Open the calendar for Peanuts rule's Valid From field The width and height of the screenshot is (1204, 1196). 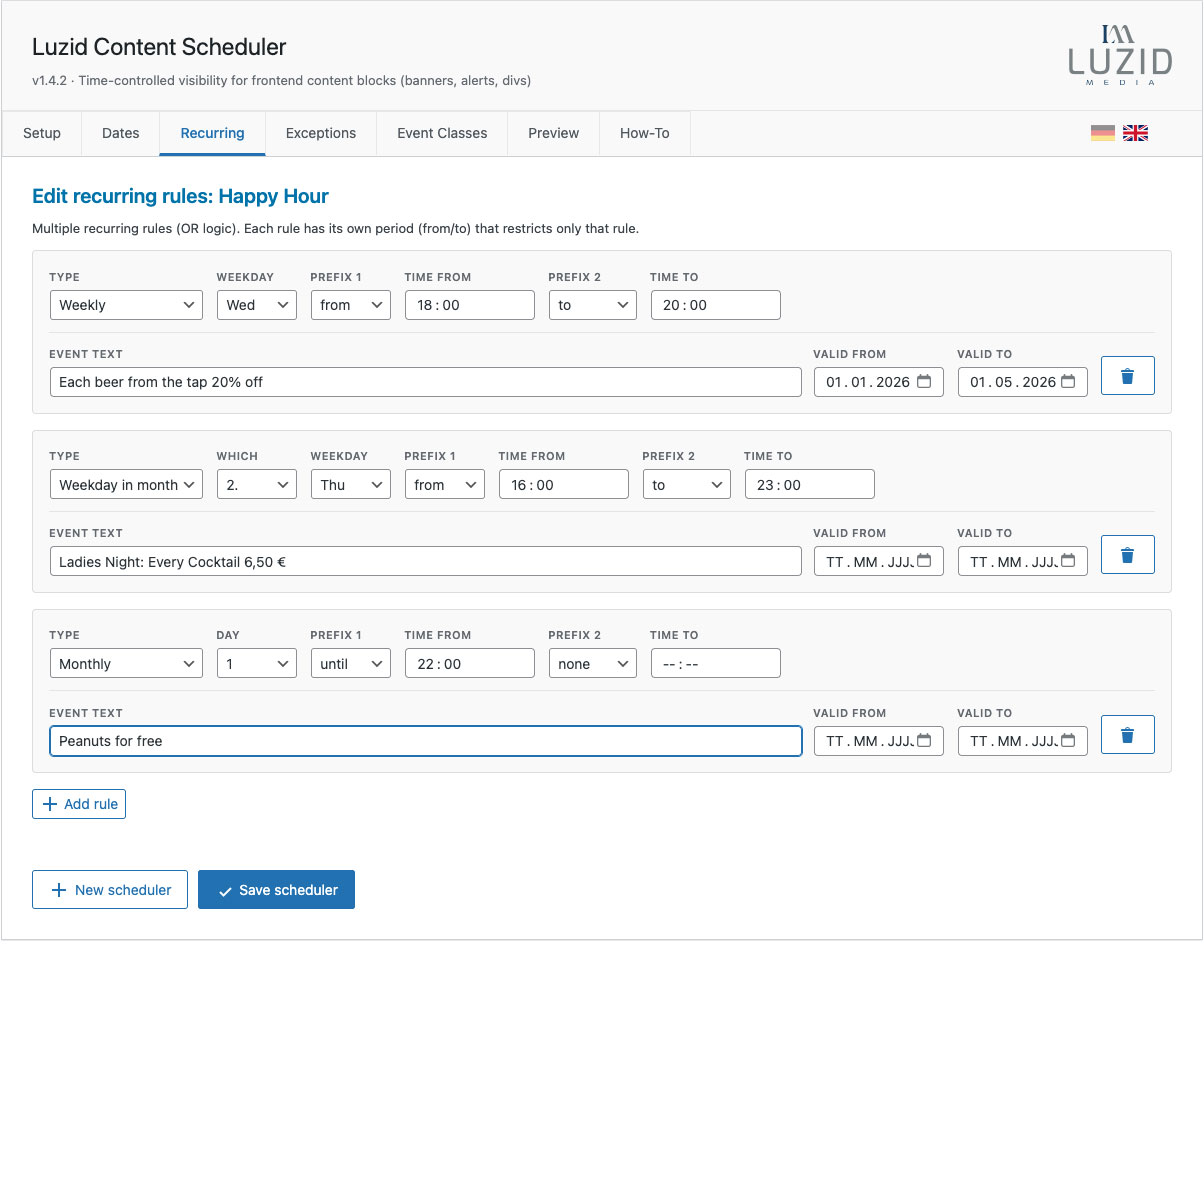pyautogui.click(x=925, y=741)
